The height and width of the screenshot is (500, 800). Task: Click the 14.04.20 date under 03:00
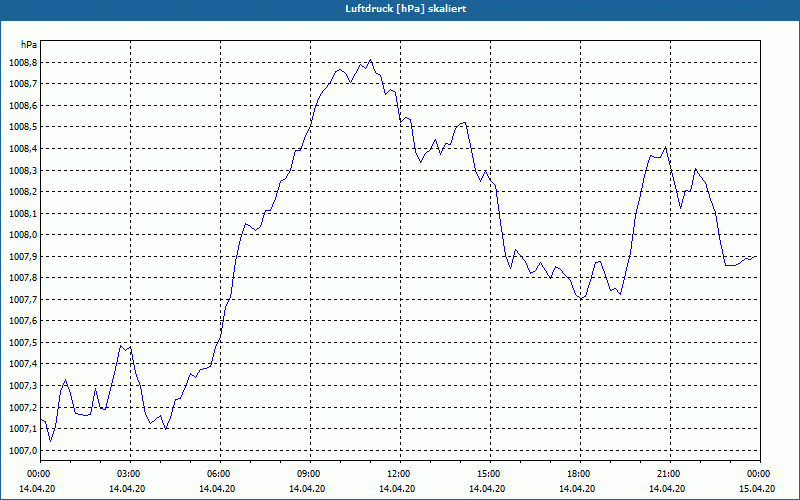tap(127, 489)
